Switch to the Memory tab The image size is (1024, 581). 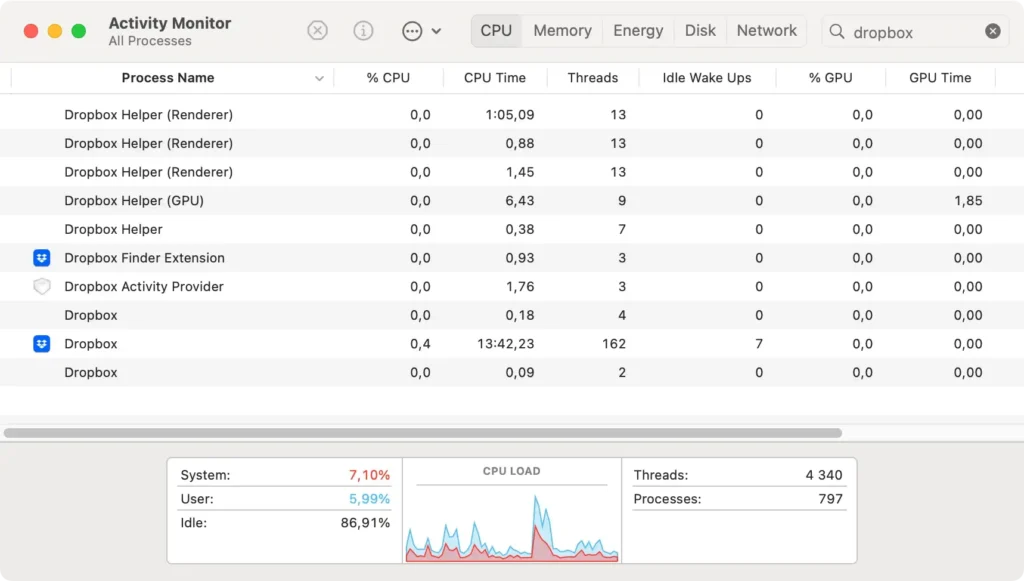click(562, 31)
